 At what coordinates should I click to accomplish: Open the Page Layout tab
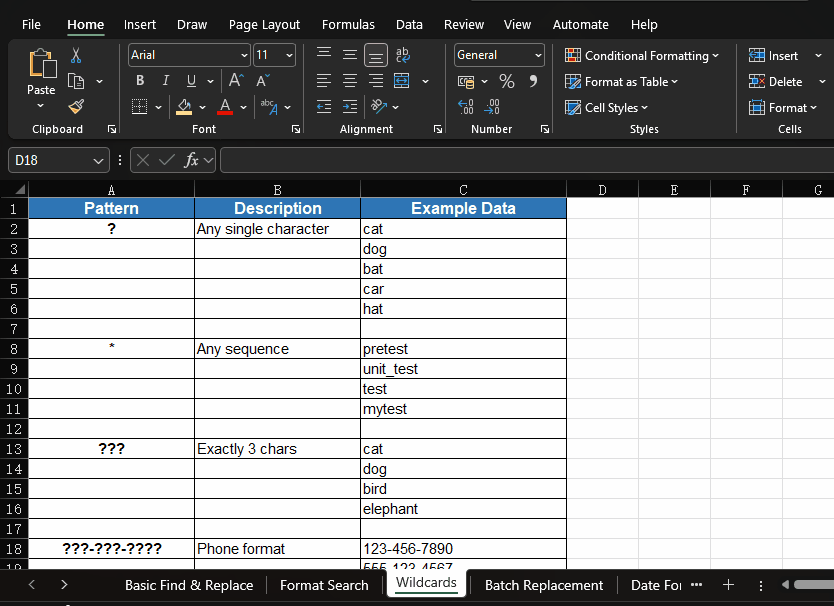click(264, 24)
